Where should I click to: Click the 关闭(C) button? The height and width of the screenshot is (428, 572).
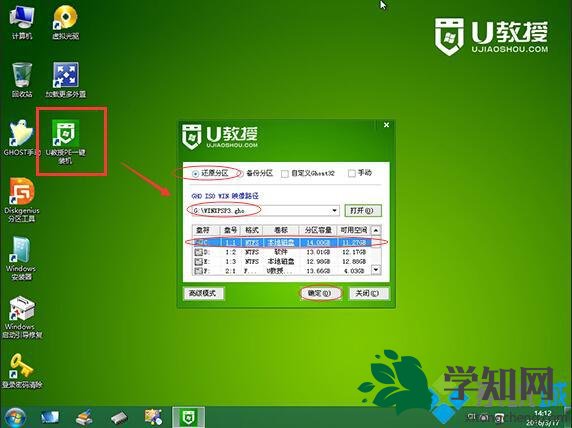pos(368,293)
